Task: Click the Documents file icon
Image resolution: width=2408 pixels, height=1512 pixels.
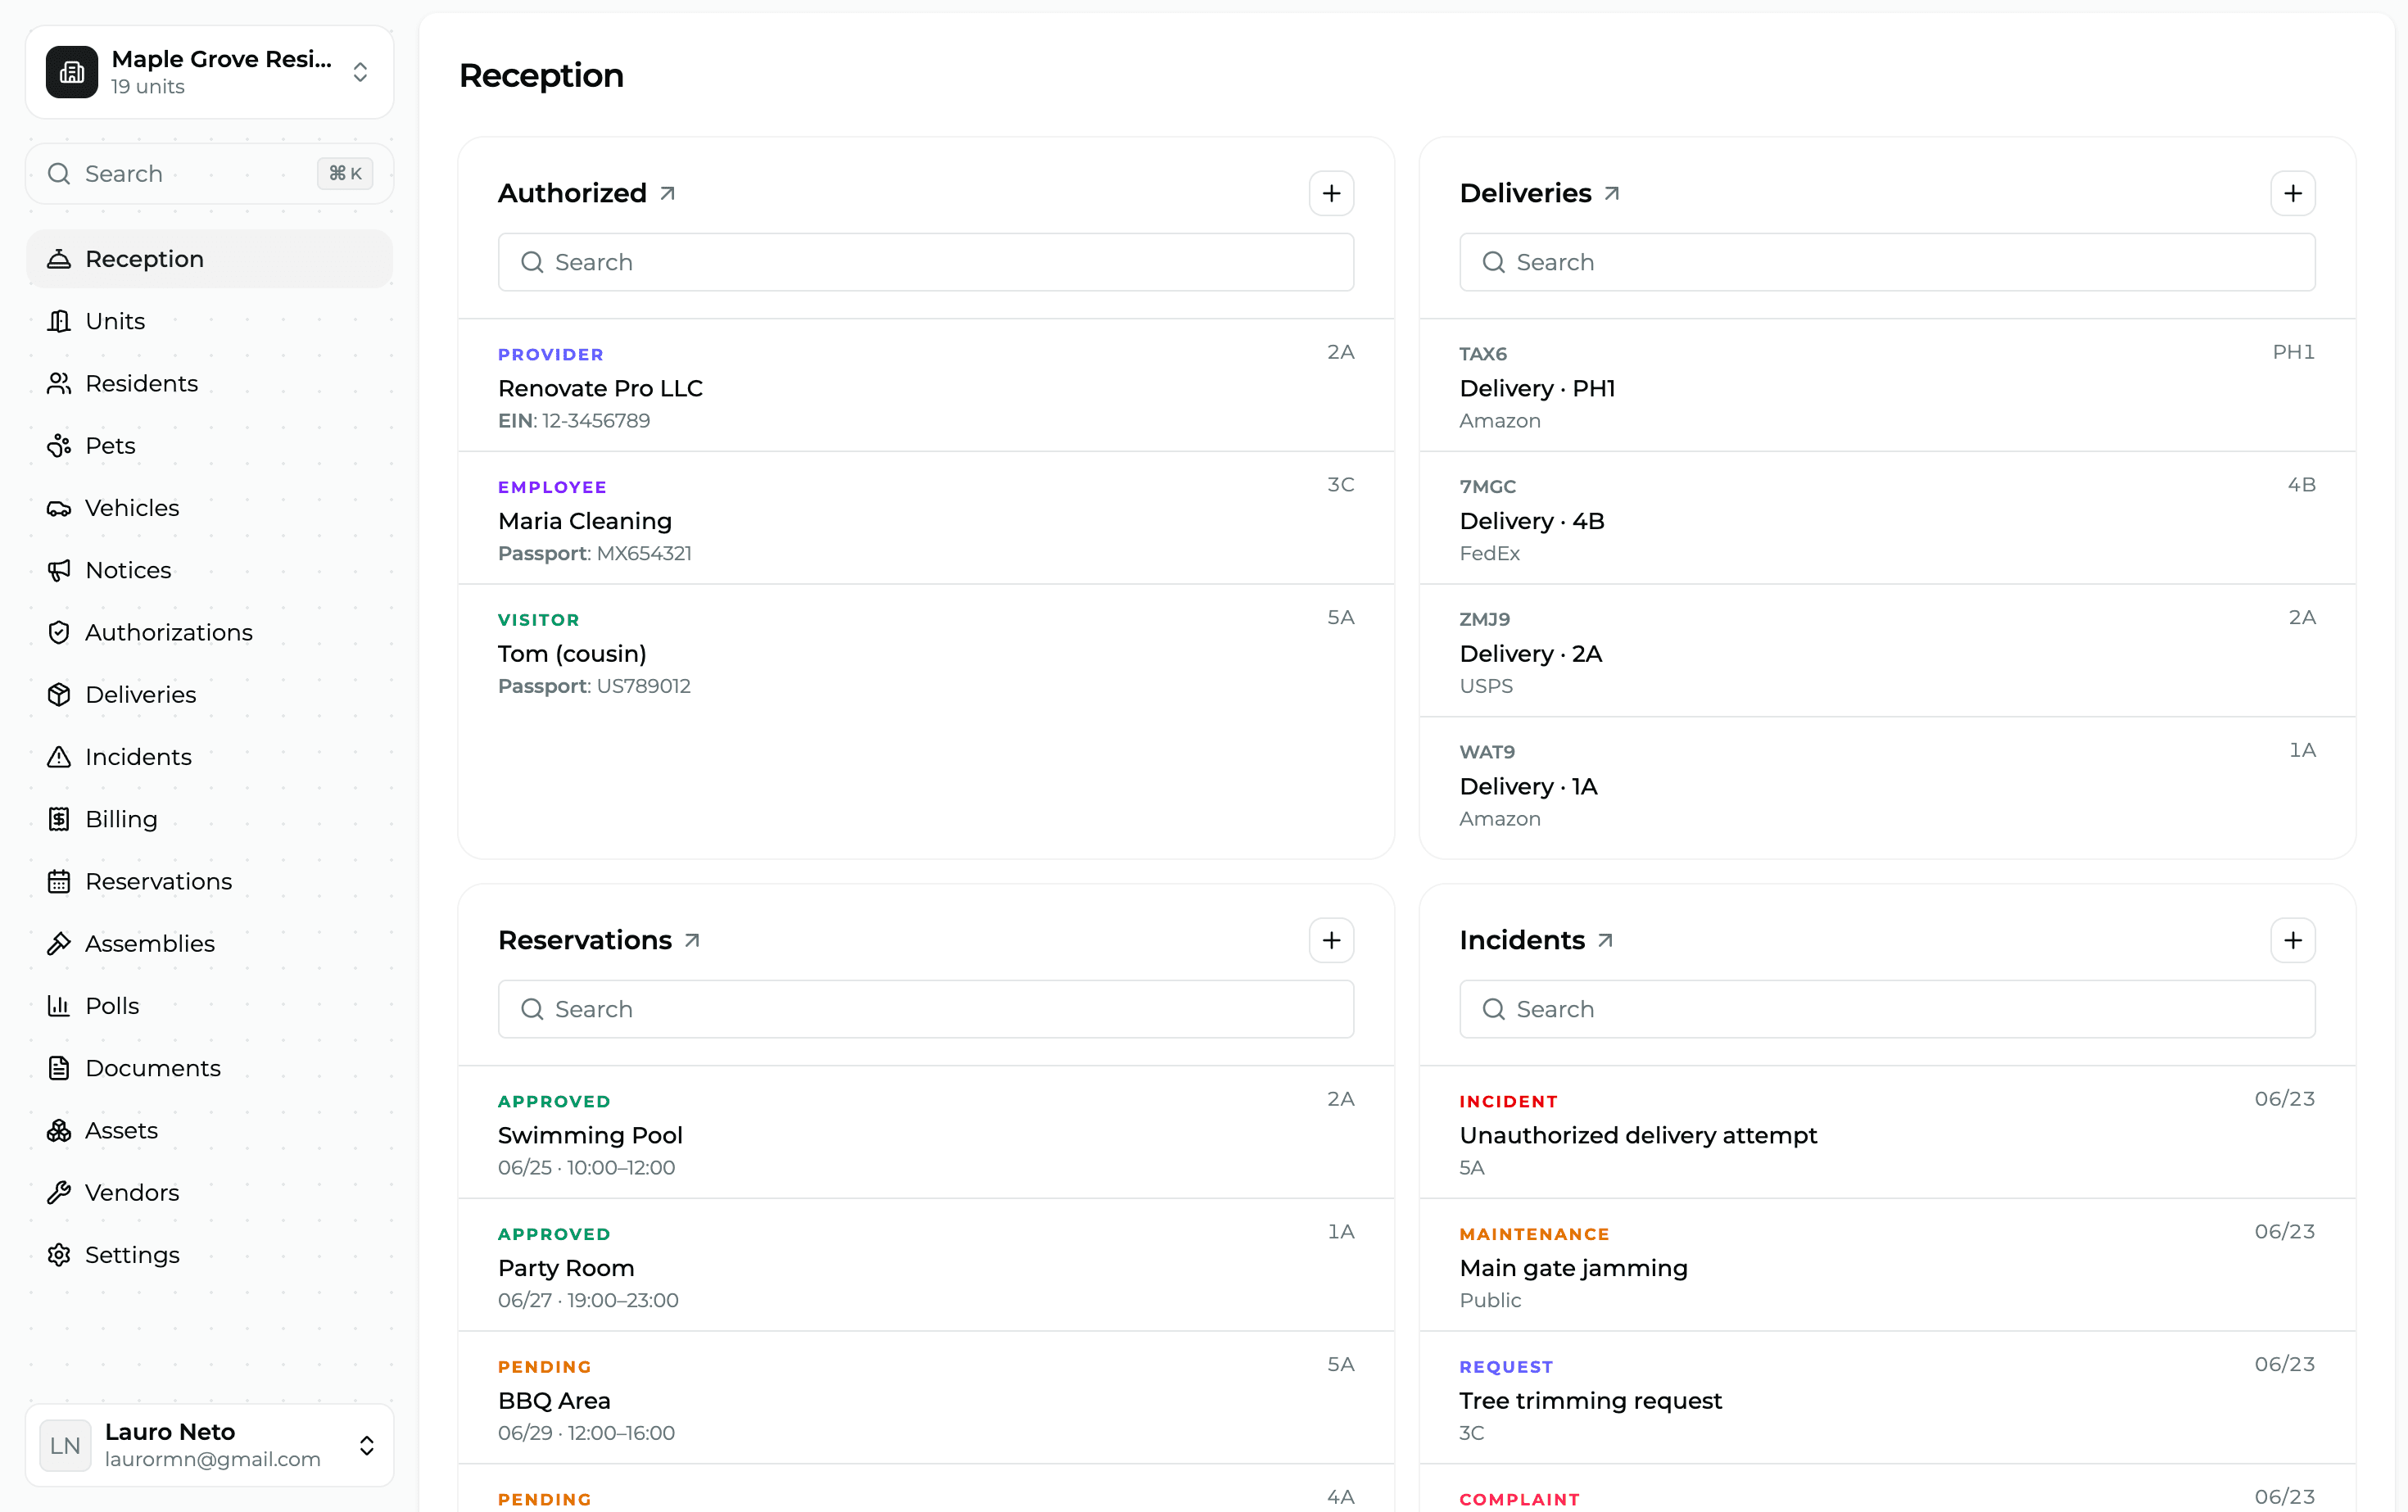Action: coord(59,1068)
